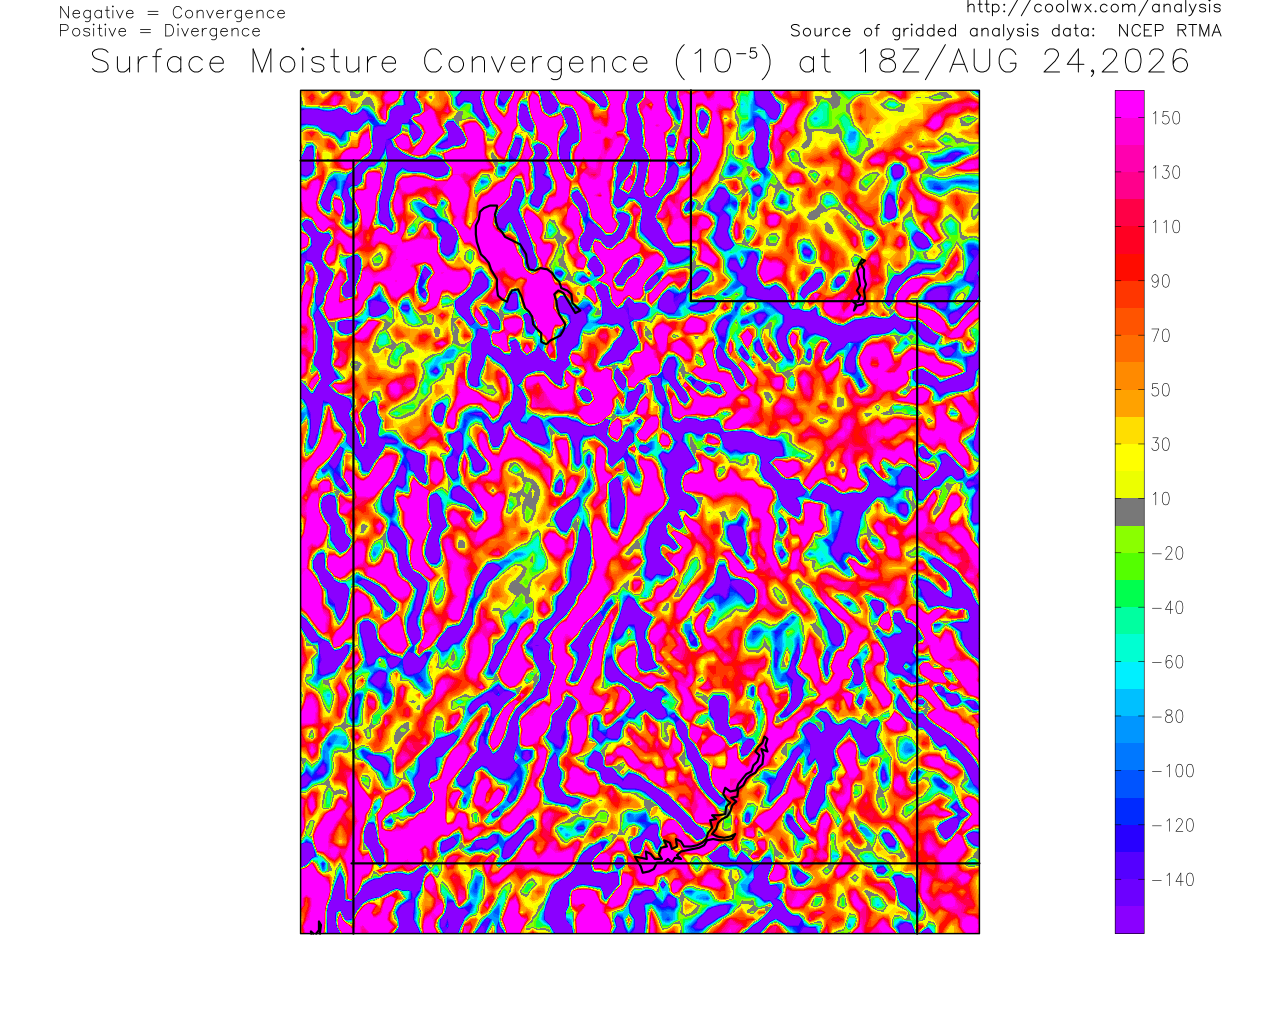The image size is (1280, 1024).
Task: Click the orange 50 legend band
Action: click(1130, 390)
